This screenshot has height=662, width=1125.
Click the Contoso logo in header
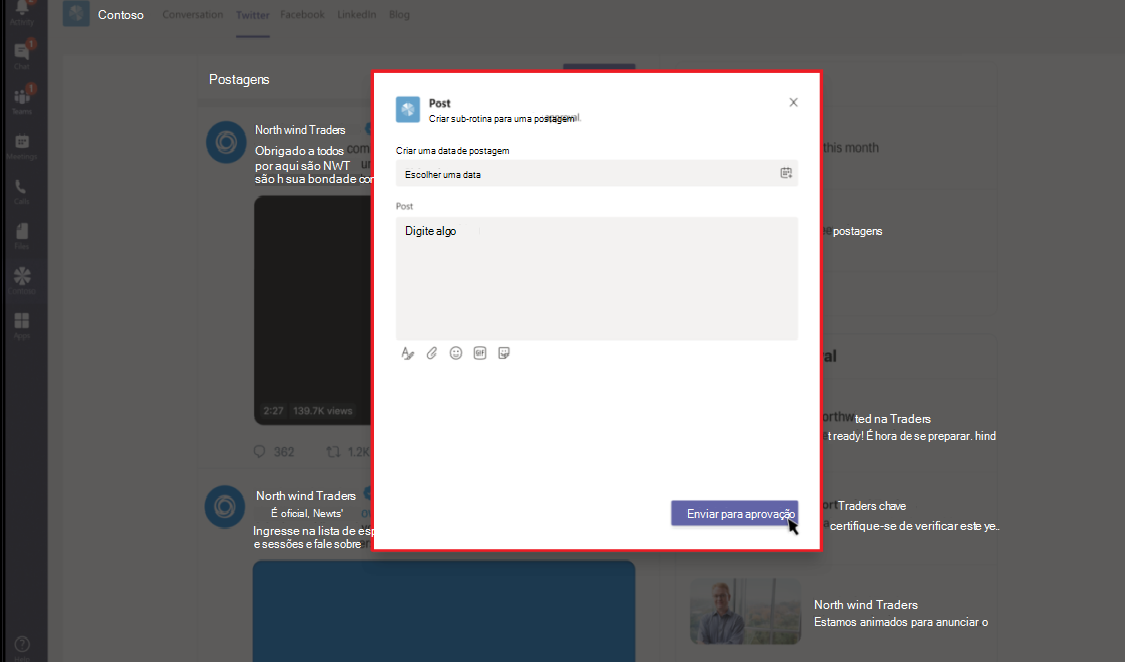coord(76,14)
